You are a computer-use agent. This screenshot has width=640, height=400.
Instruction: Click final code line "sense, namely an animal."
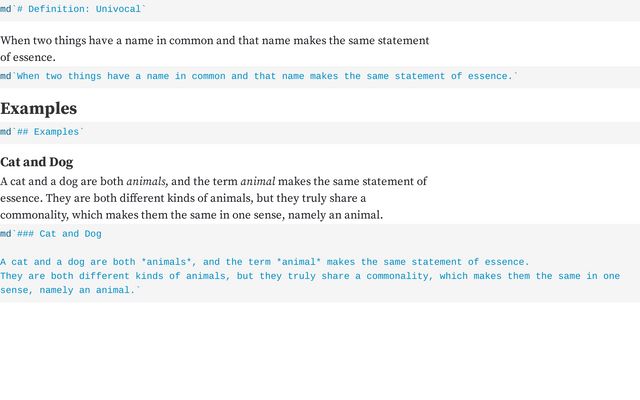click(x=68, y=290)
